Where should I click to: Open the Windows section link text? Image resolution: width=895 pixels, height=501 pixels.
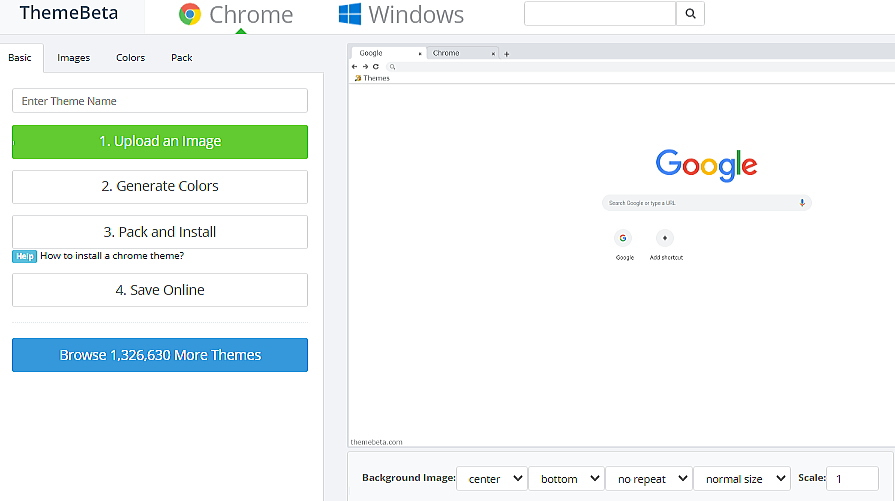416,15
